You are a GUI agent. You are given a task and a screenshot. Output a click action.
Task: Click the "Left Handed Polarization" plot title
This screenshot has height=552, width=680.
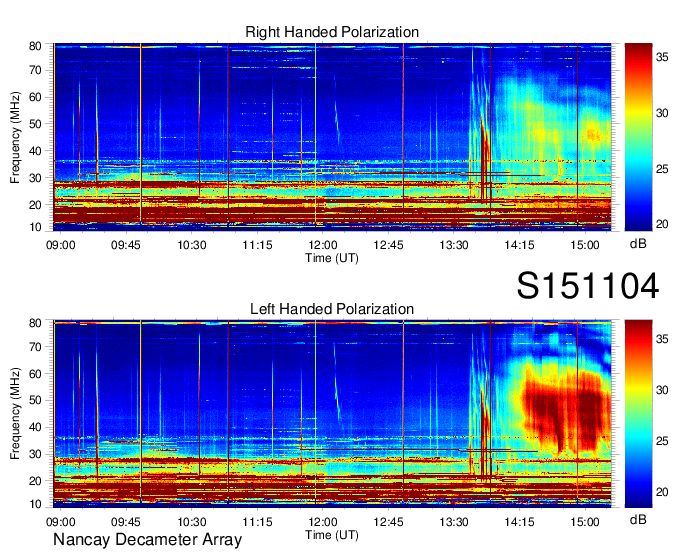point(332,309)
